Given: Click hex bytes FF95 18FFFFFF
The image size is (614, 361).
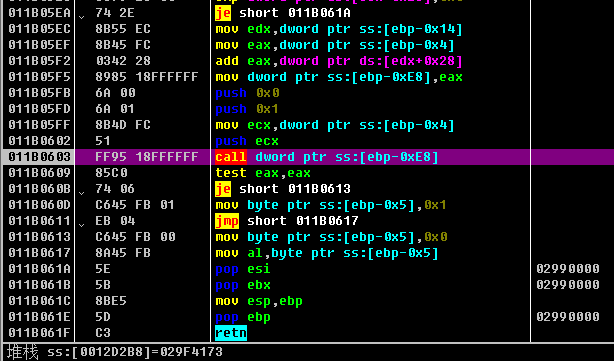Looking at the screenshot, I should (x=147, y=157).
